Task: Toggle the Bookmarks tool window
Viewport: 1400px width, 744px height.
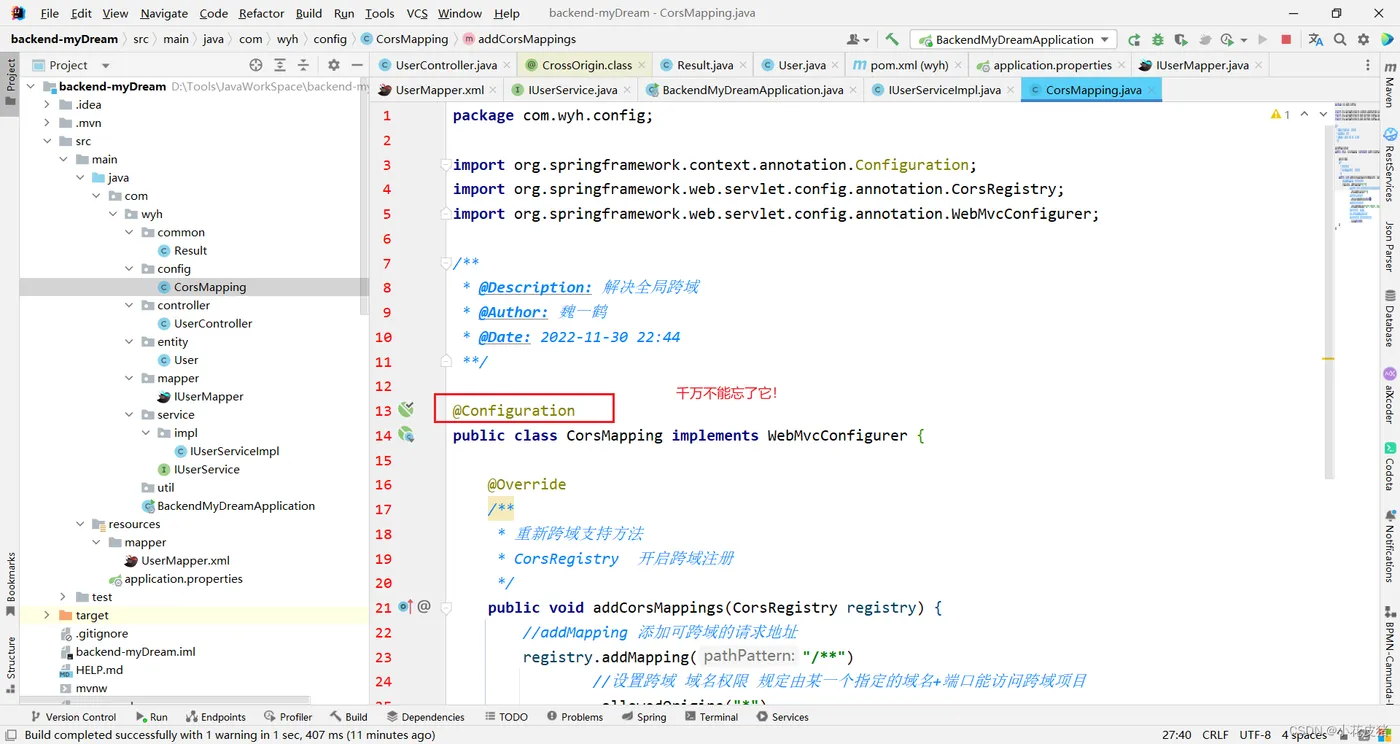Action: point(11,585)
